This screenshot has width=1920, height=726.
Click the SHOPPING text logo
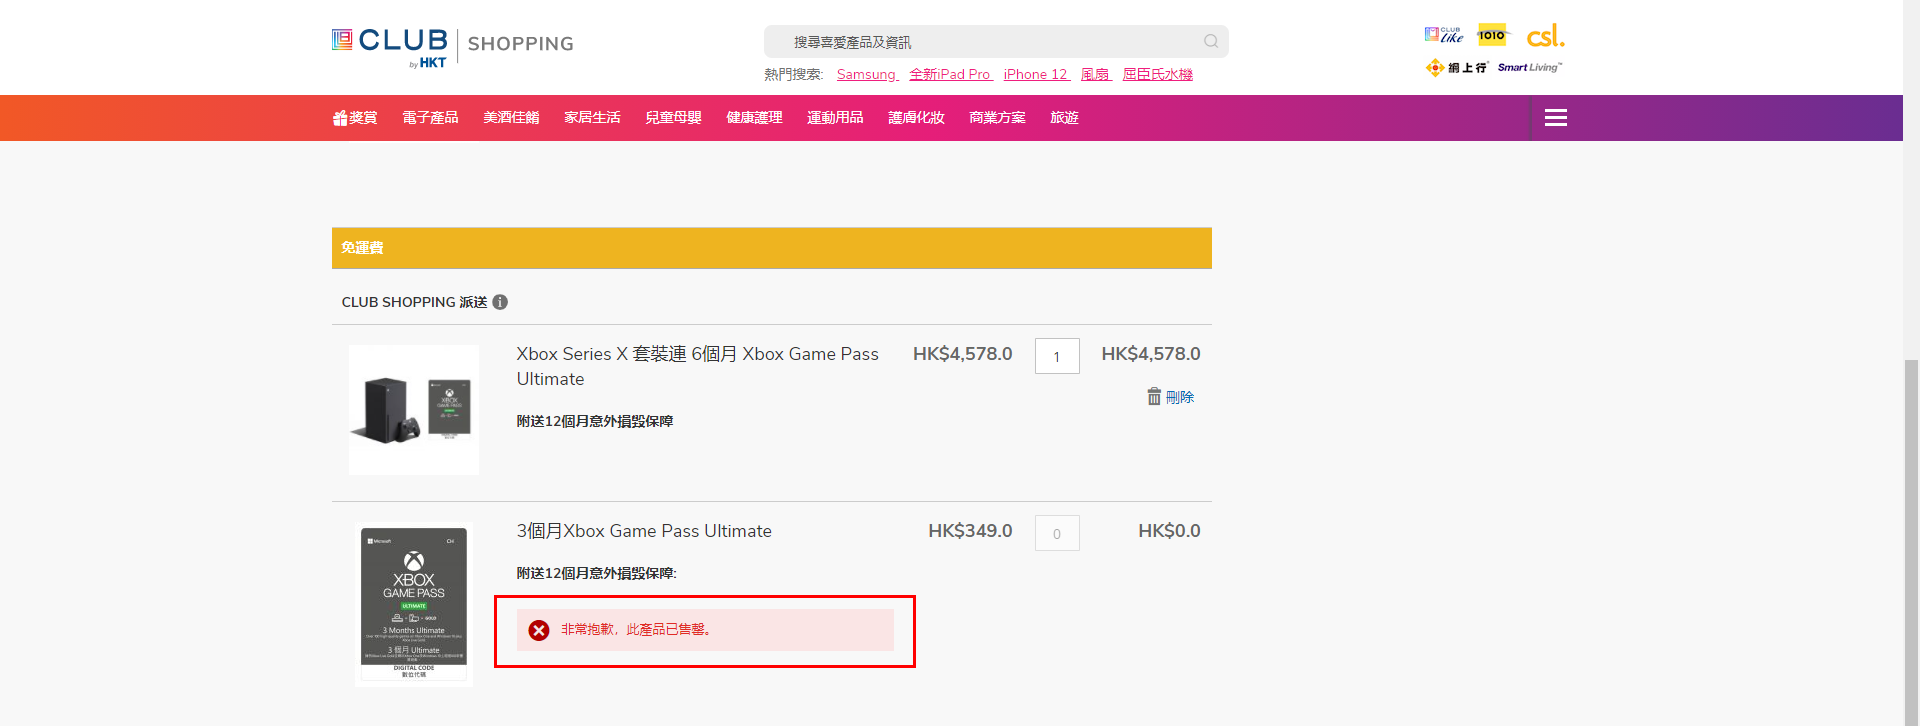[x=521, y=44]
